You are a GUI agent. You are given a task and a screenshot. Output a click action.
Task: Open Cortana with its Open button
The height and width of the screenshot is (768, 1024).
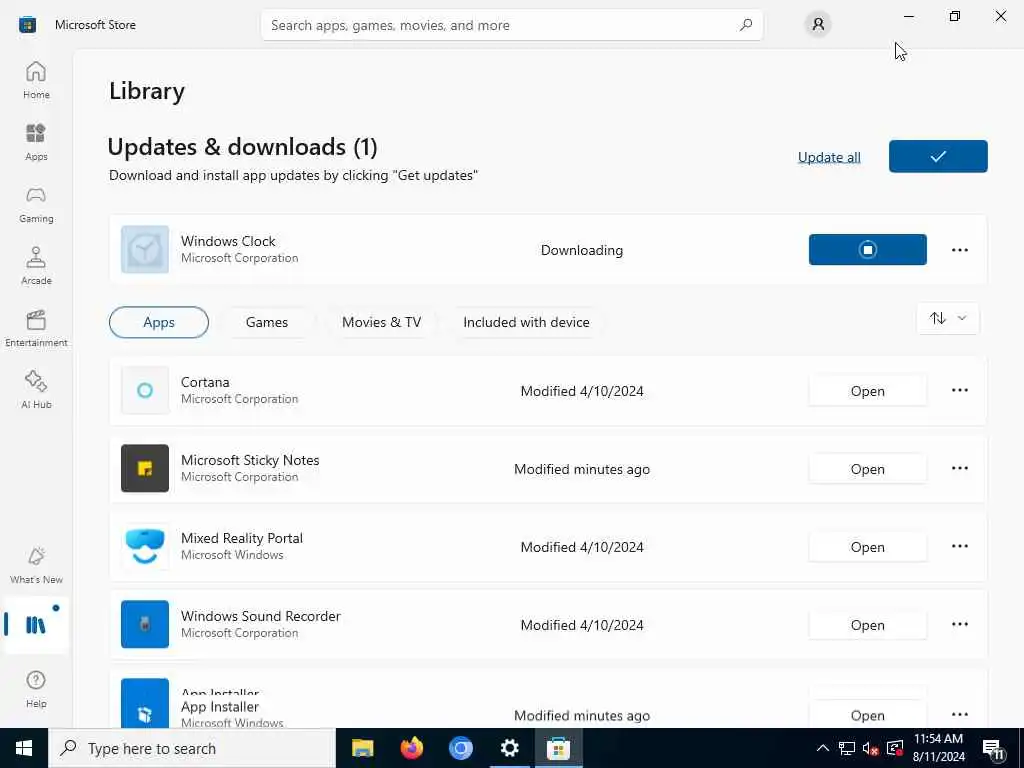point(867,391)
